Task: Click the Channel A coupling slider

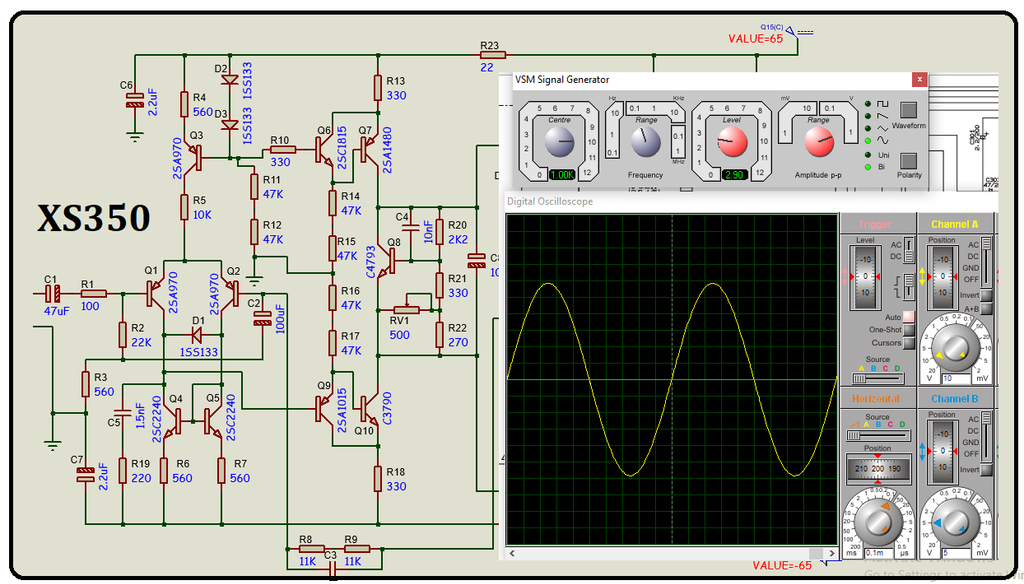Action: tap(986, 261)
